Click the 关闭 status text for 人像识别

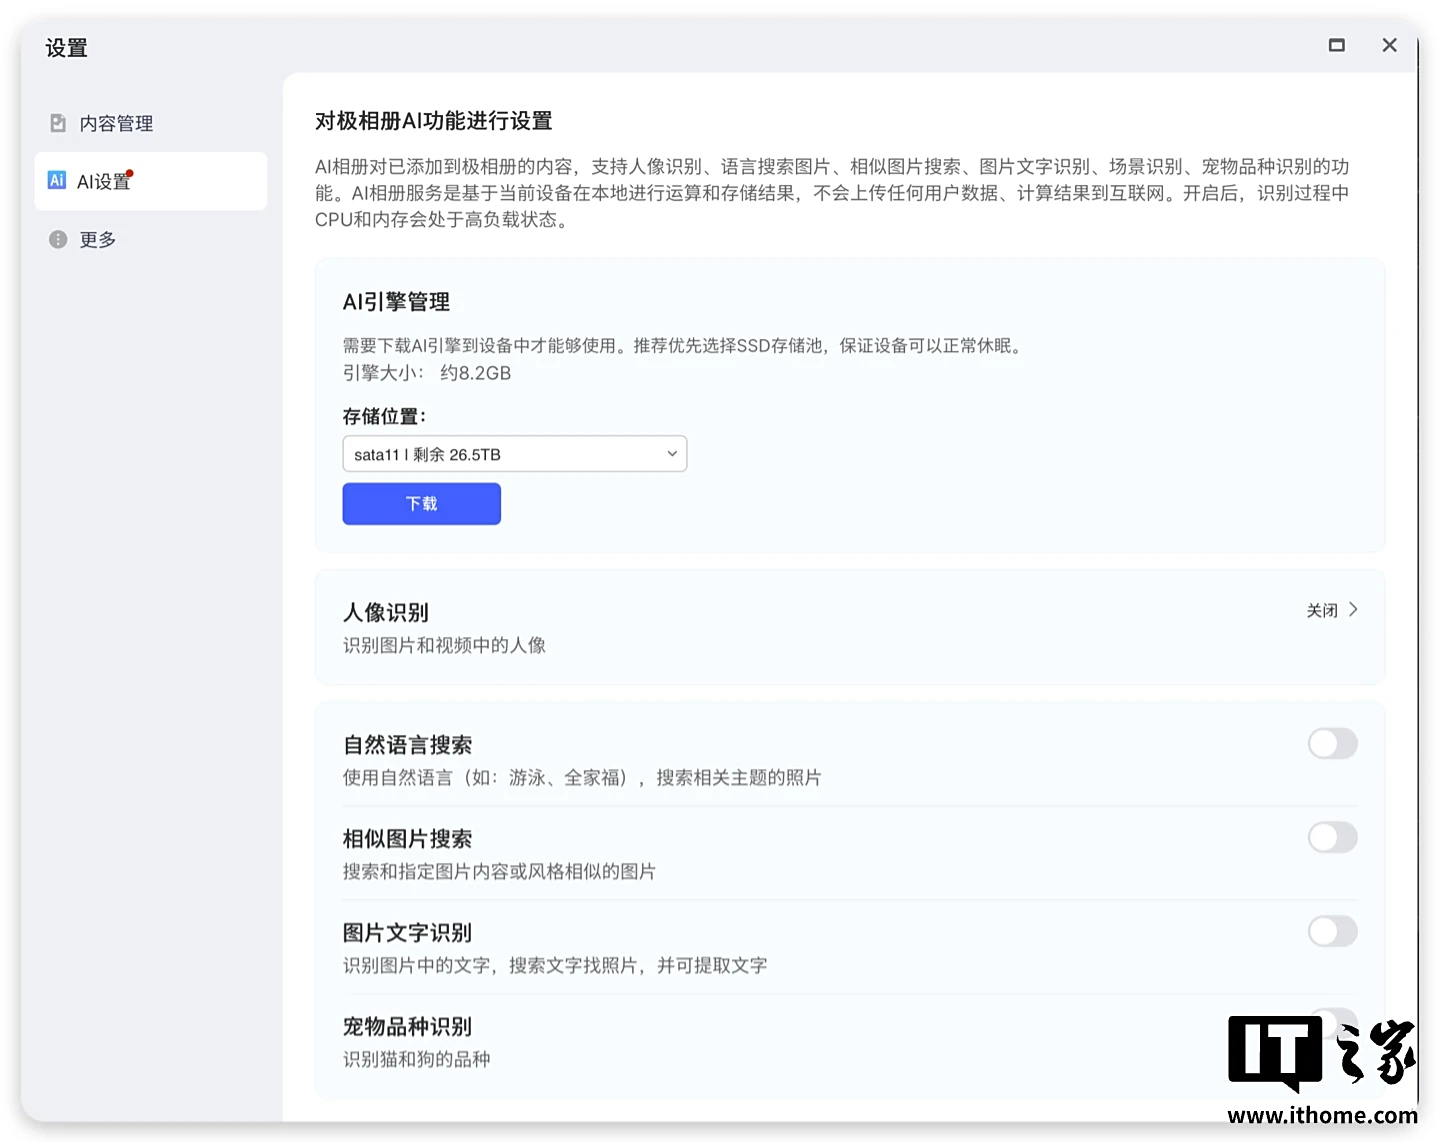(x=1321, y=610)
